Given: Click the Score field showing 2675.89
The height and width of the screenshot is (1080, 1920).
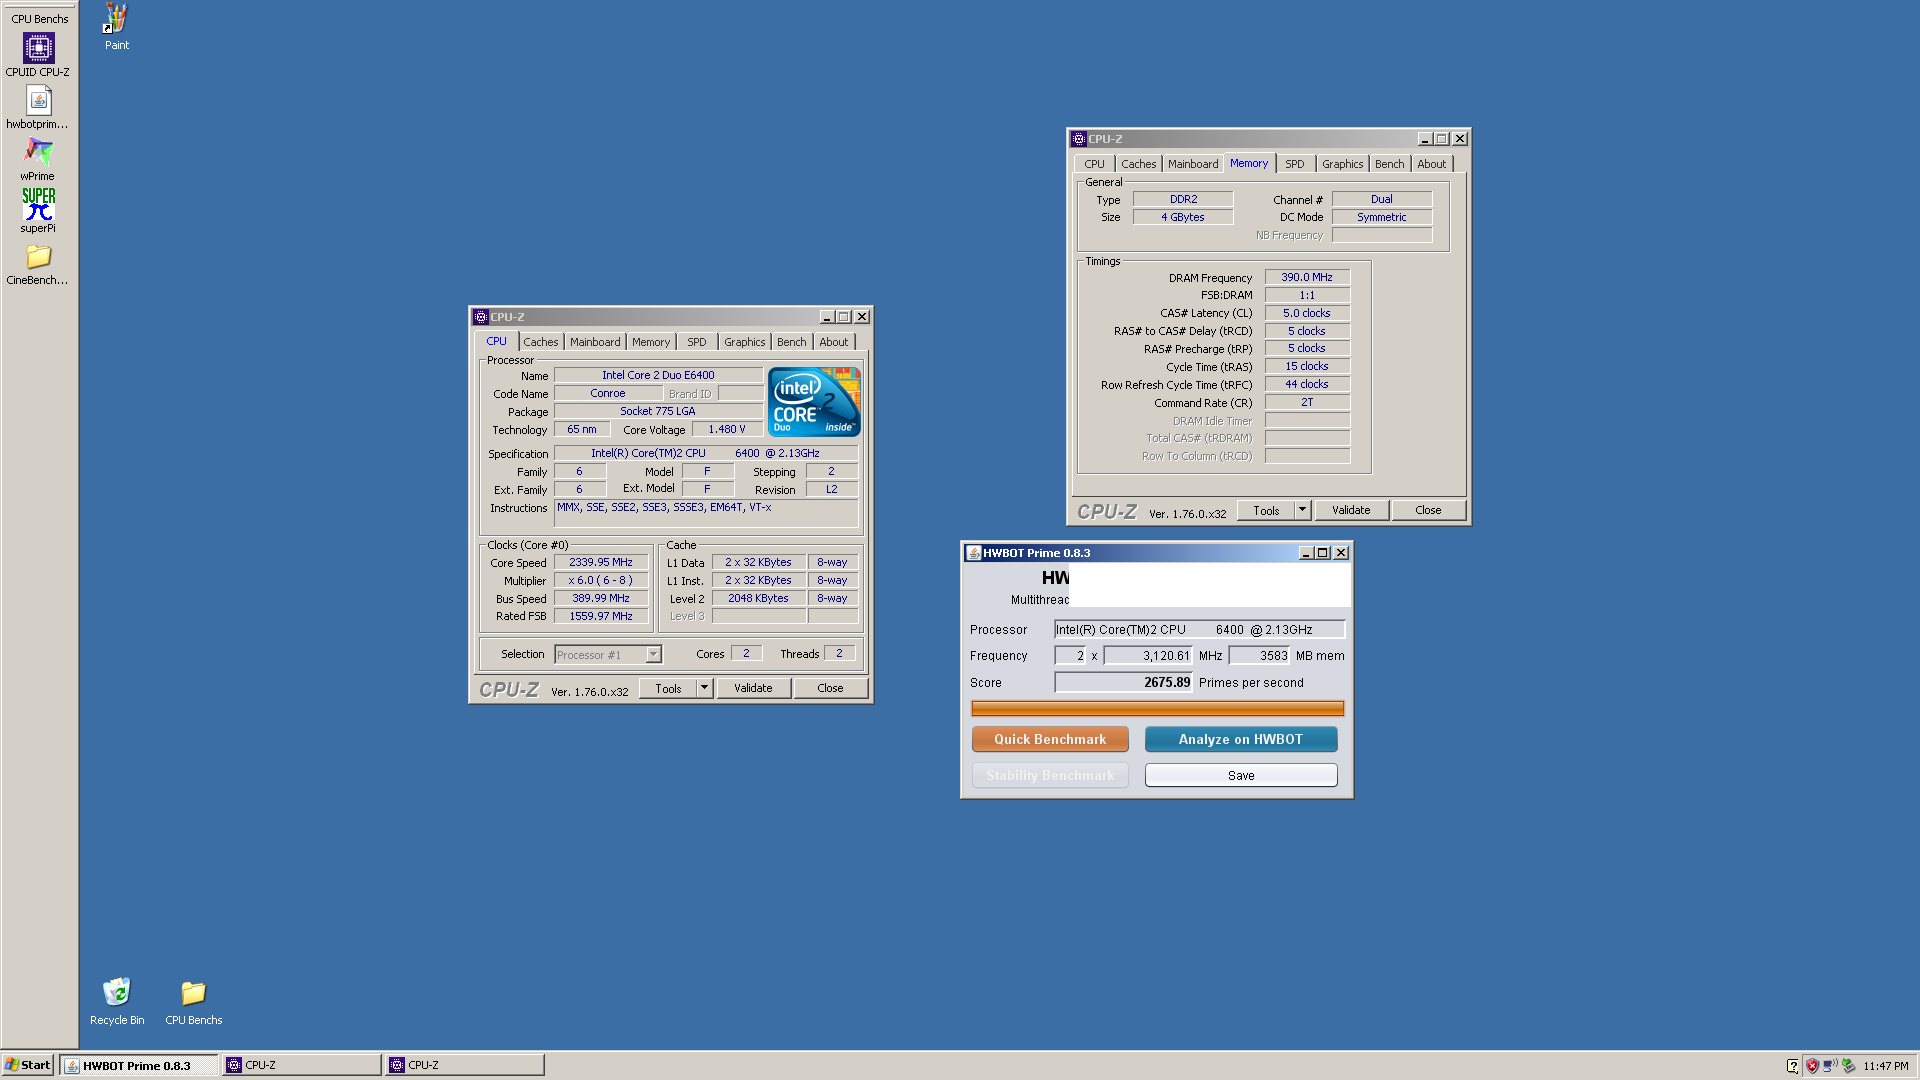Looking at the screenshot, I should (1124, 682).
